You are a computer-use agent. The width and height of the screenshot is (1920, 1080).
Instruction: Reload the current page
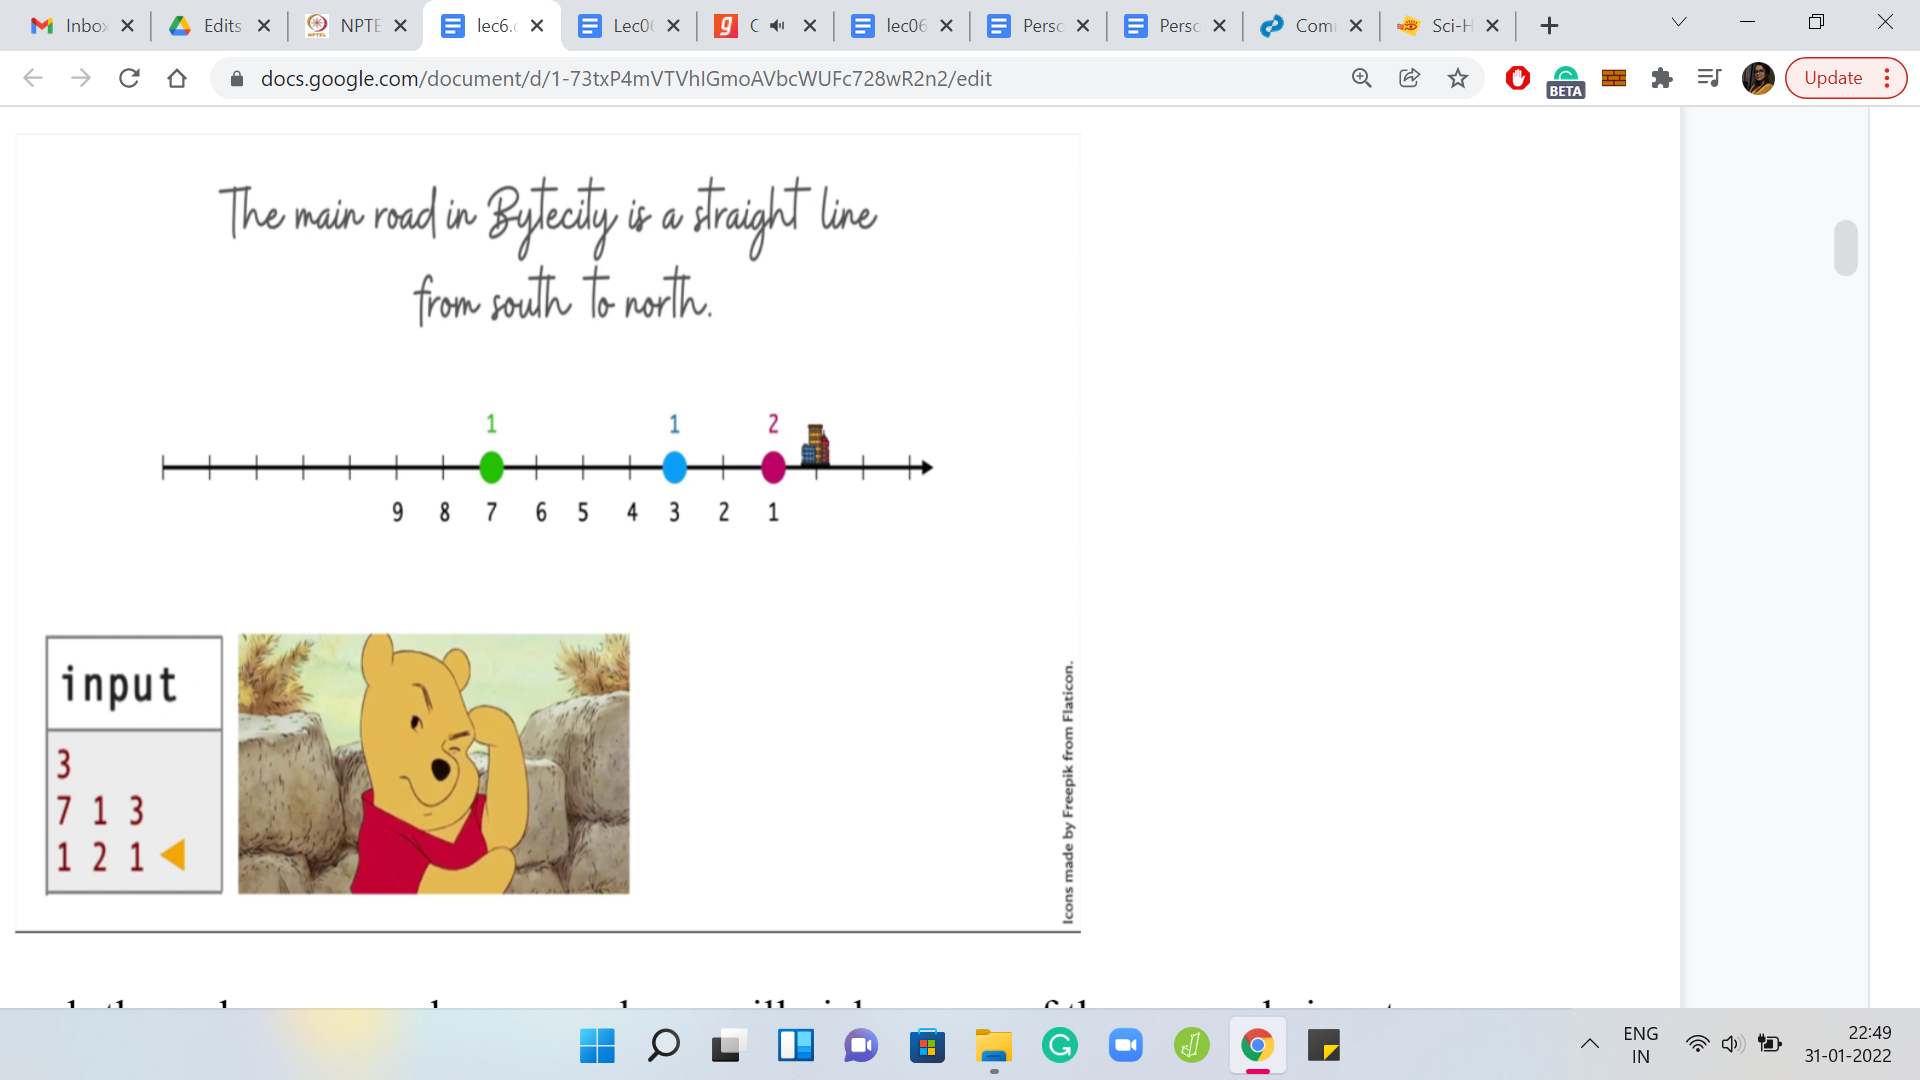129,78
